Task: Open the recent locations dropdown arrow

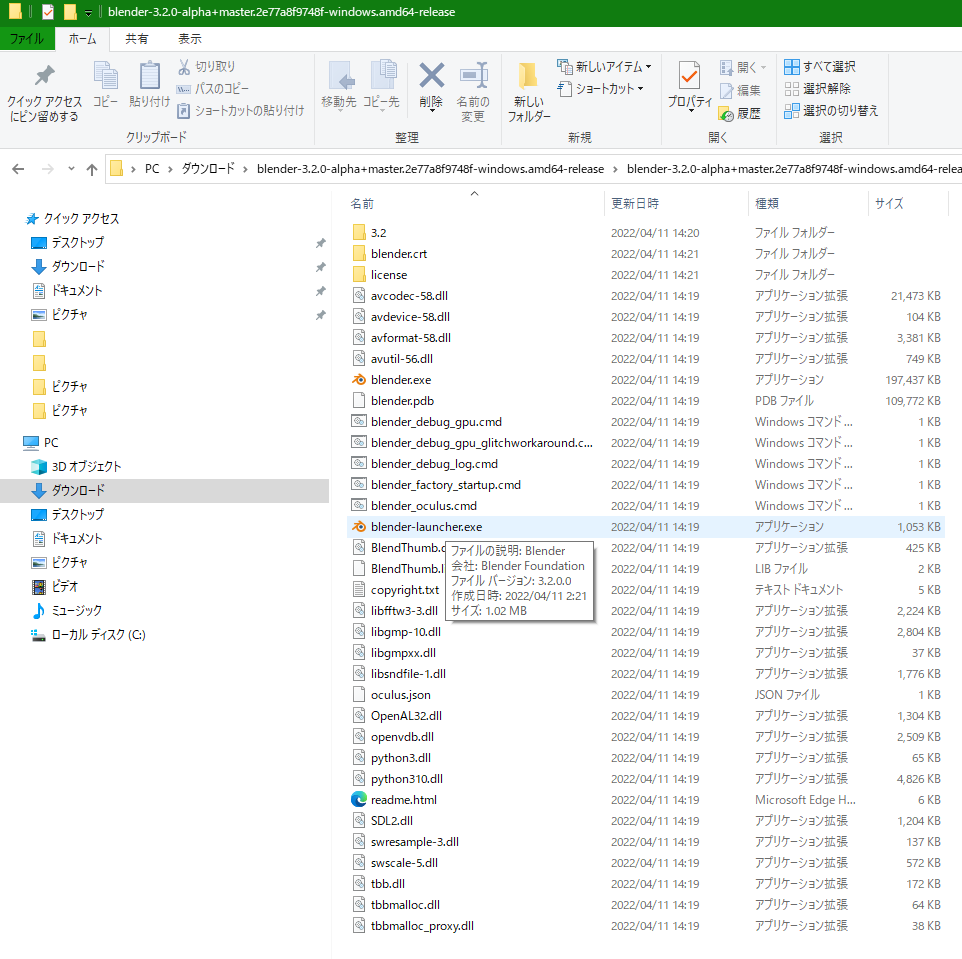Action: (x=71, y=169)
